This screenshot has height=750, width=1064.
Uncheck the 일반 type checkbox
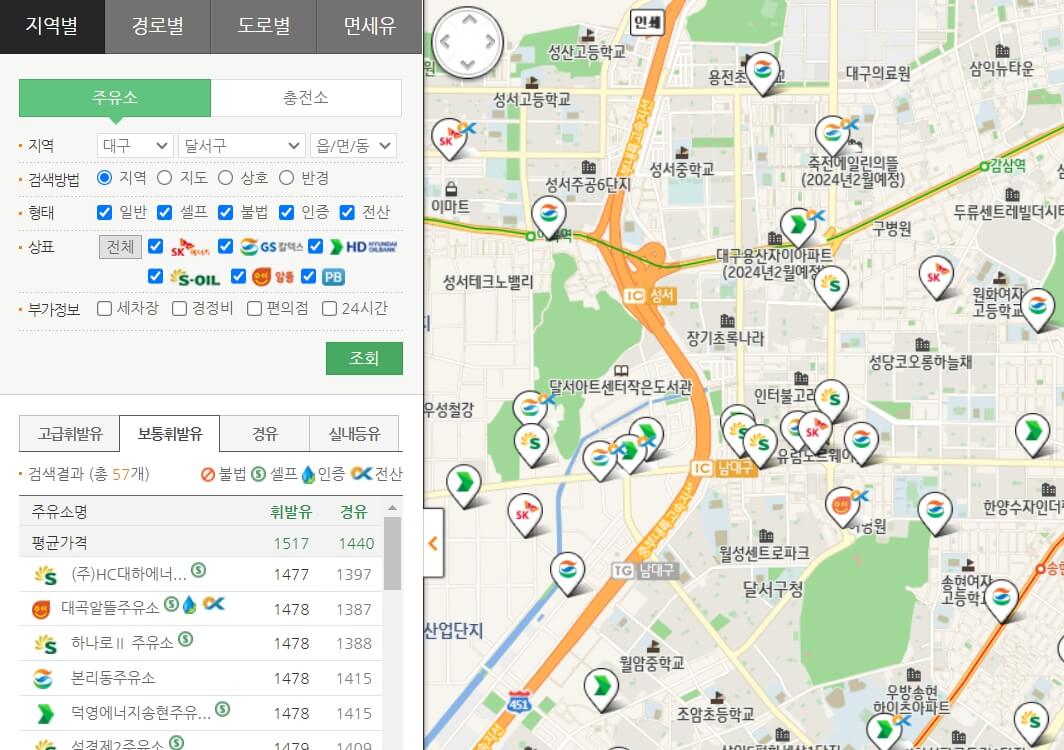(104, 212)
